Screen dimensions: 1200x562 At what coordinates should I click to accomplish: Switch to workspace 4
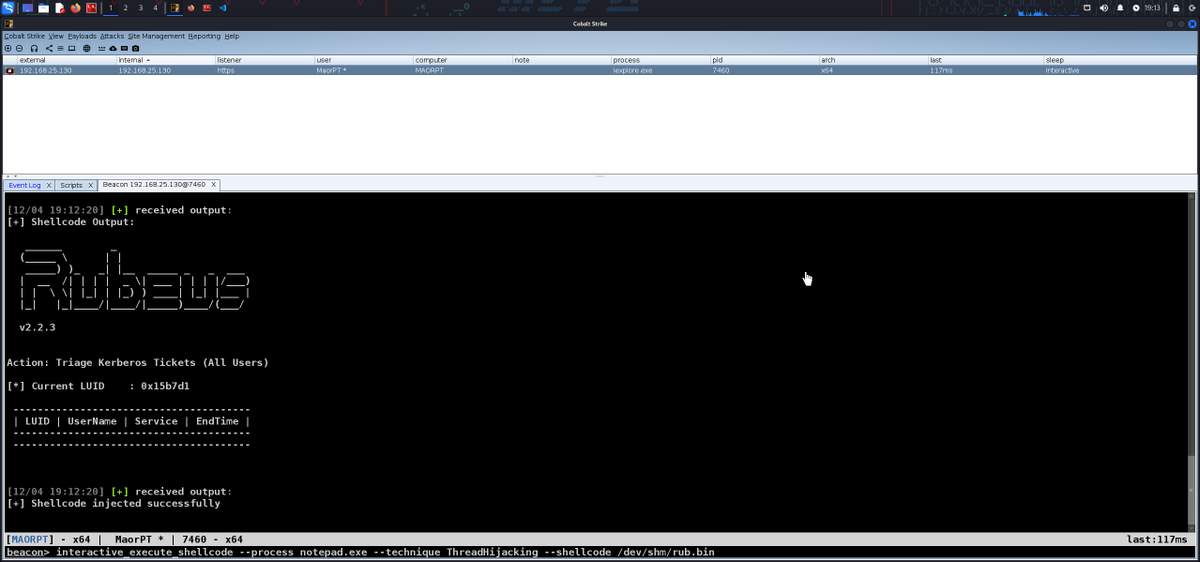click(x=155, y=8)
